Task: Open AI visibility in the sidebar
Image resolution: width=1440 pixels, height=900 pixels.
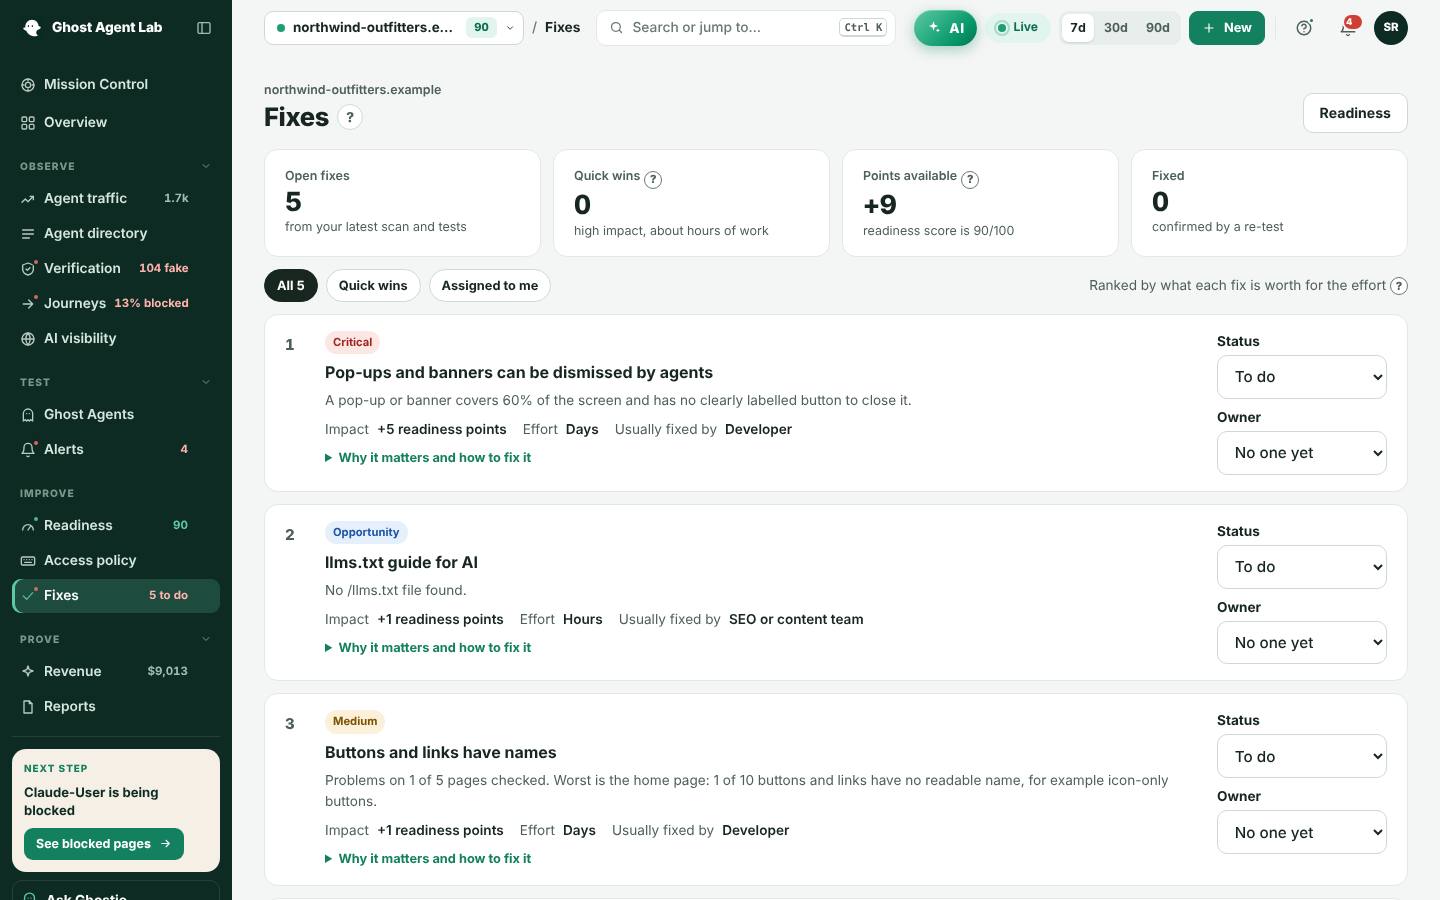Action: coord(116,339)
